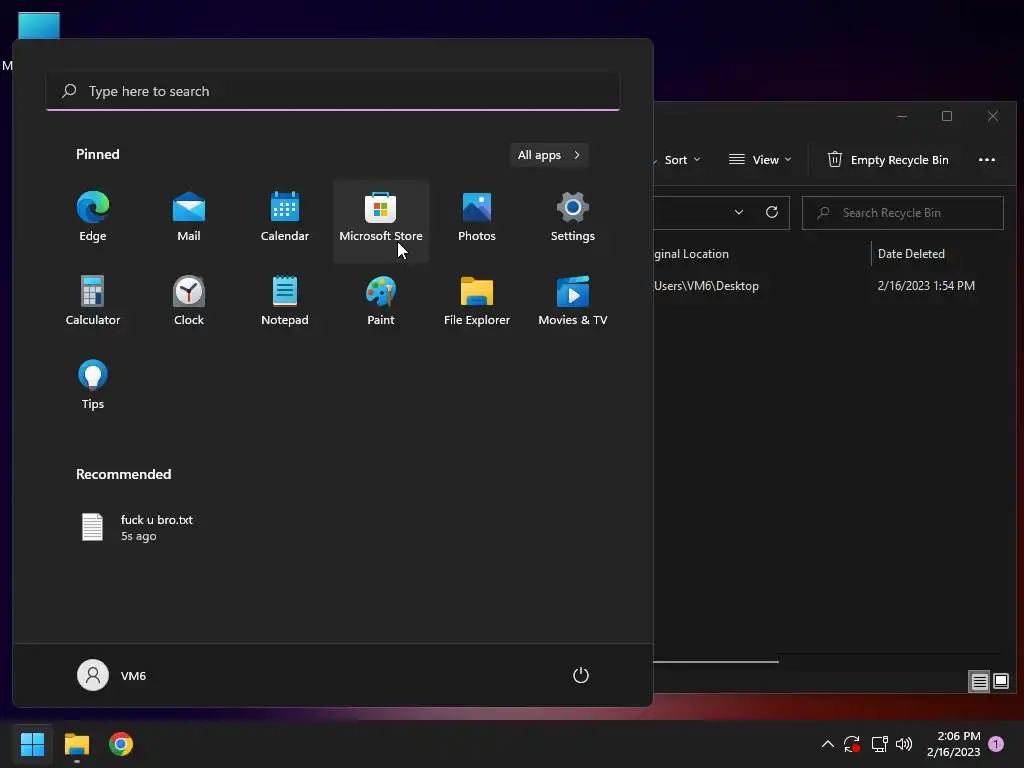This screenshot has width=1024, height=768.
Task: Expand the Sort dropdown in Recycle Bin
Action: pyautogui.click(x=682, y=160)
